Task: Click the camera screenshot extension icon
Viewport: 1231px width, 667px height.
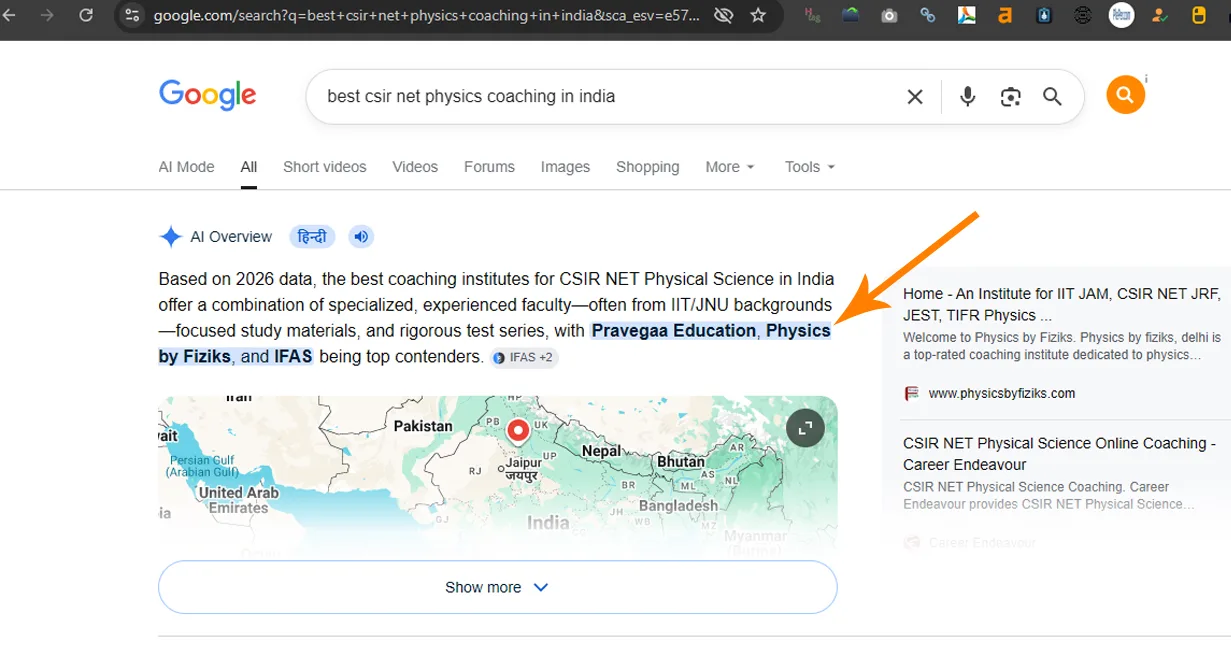Action: coord(890,15)
